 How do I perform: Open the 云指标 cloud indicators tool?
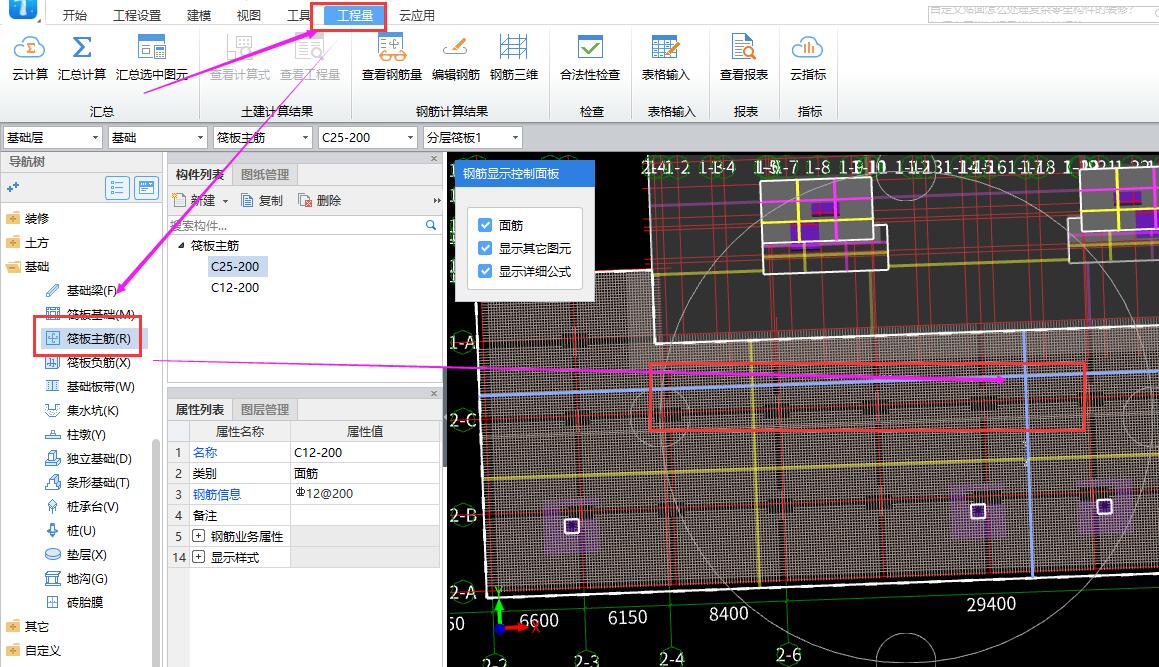[x=808, y=58]
